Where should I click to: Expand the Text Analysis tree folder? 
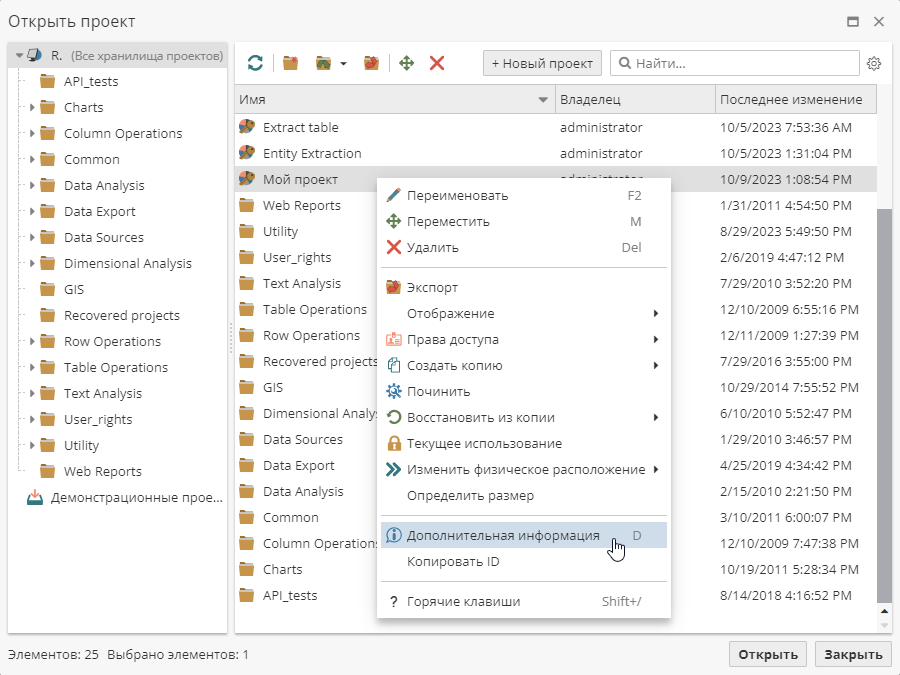32,393
